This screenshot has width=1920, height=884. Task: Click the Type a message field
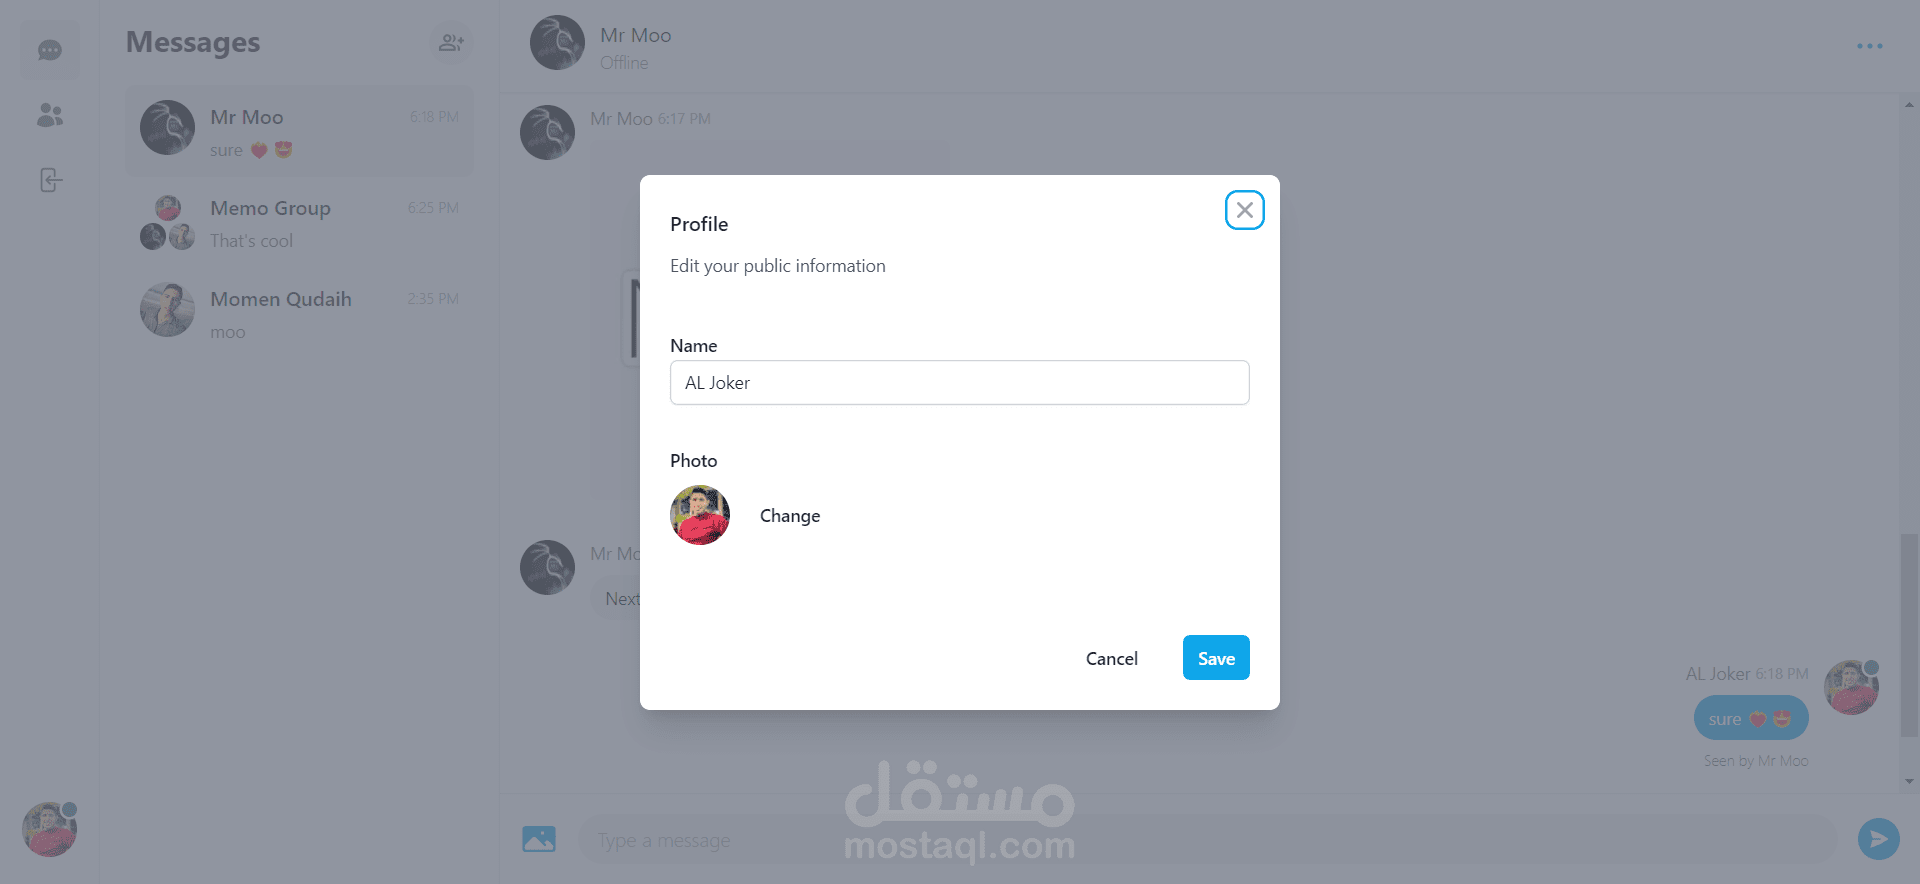point(1207,840)
